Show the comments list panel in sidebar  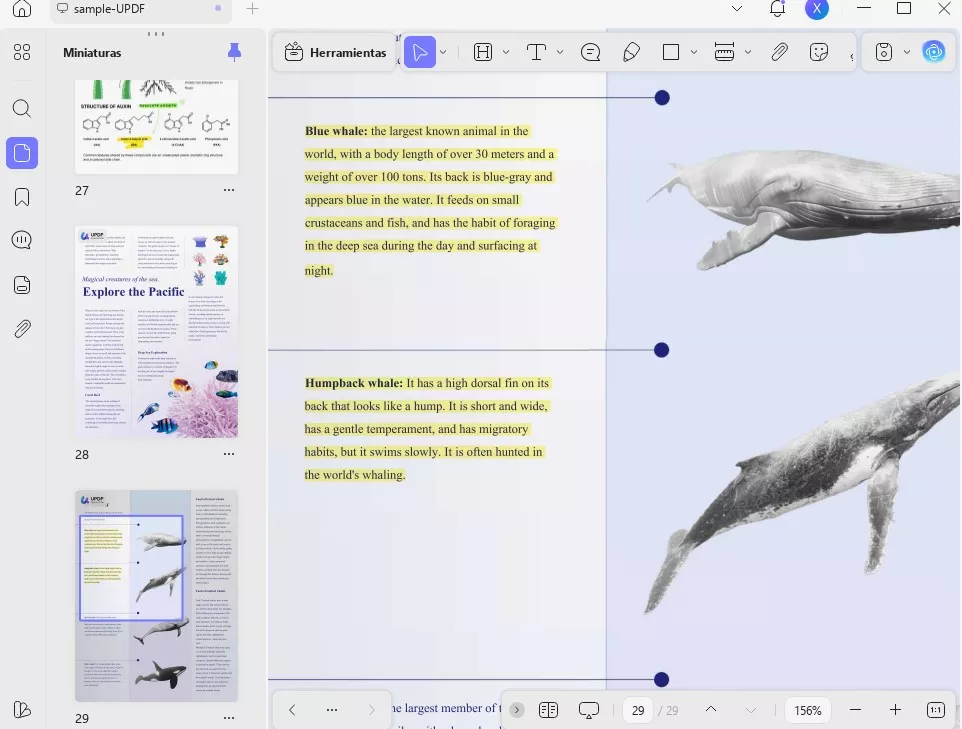(22, 240)
